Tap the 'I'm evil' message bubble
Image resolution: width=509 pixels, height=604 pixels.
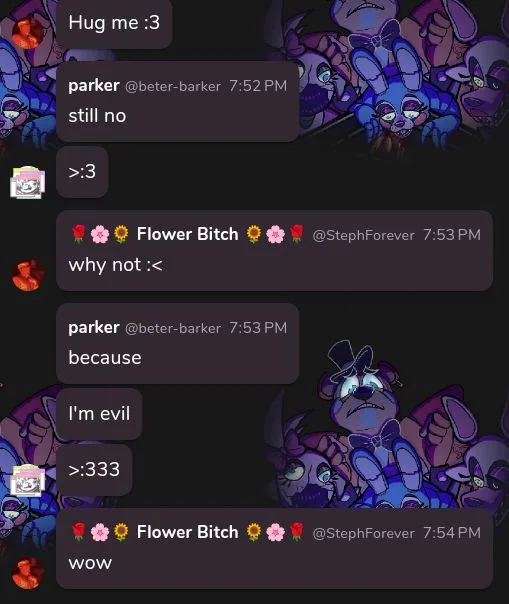pos(99,414)
